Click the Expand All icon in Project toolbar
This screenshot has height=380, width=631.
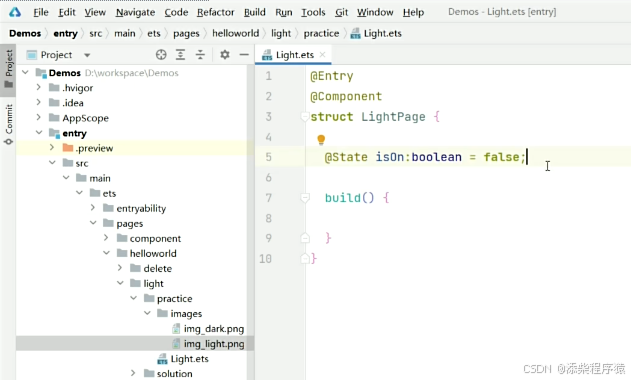(x=181, y=55)
